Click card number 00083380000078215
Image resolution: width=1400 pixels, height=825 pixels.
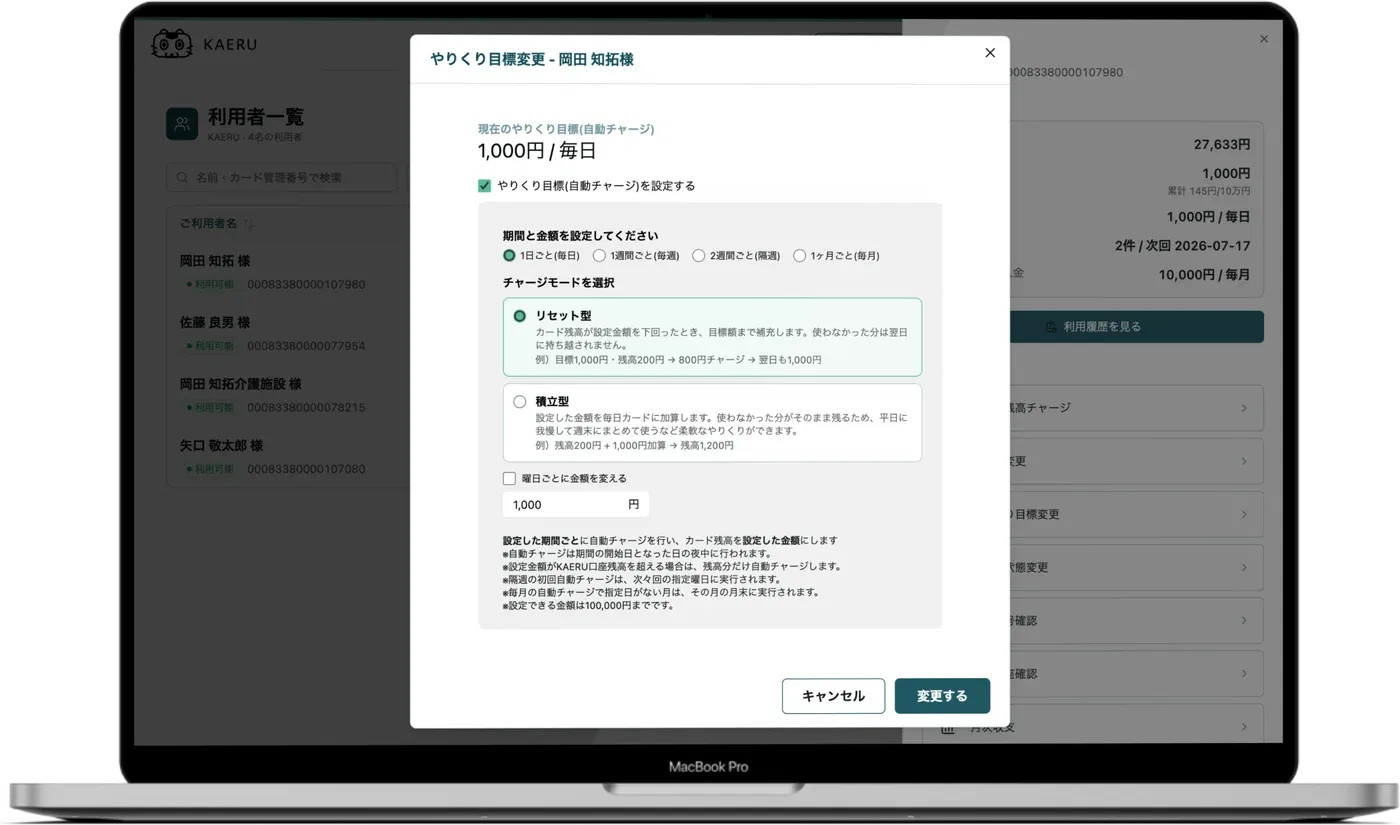coord(306,408)
